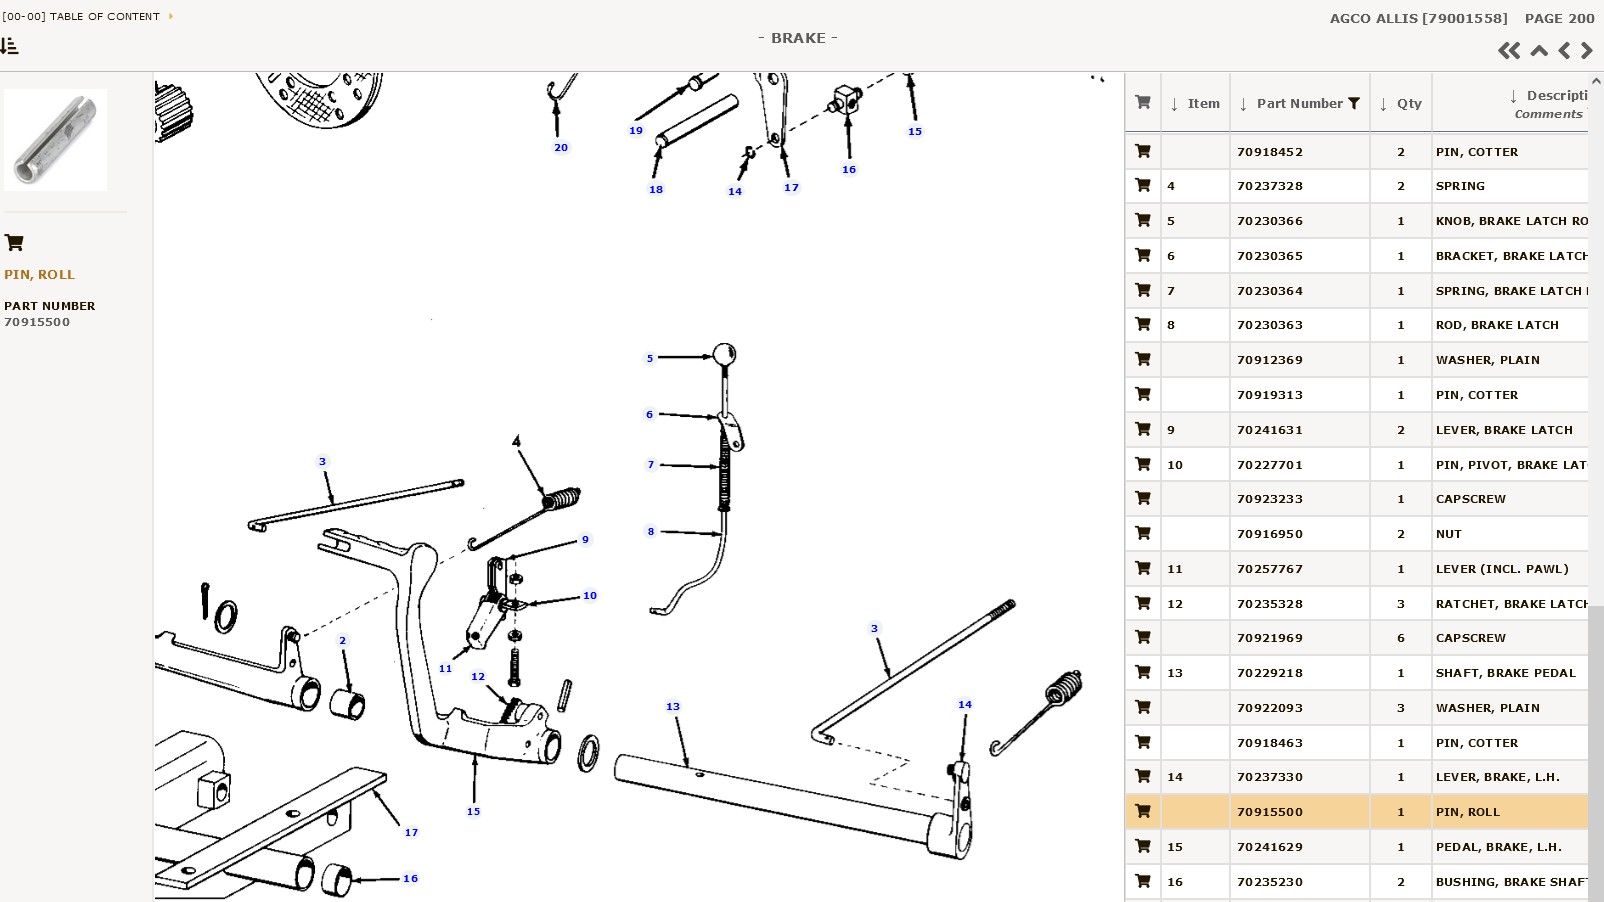Add SPRING 70237328 to cart

[x=1143, y=186]
